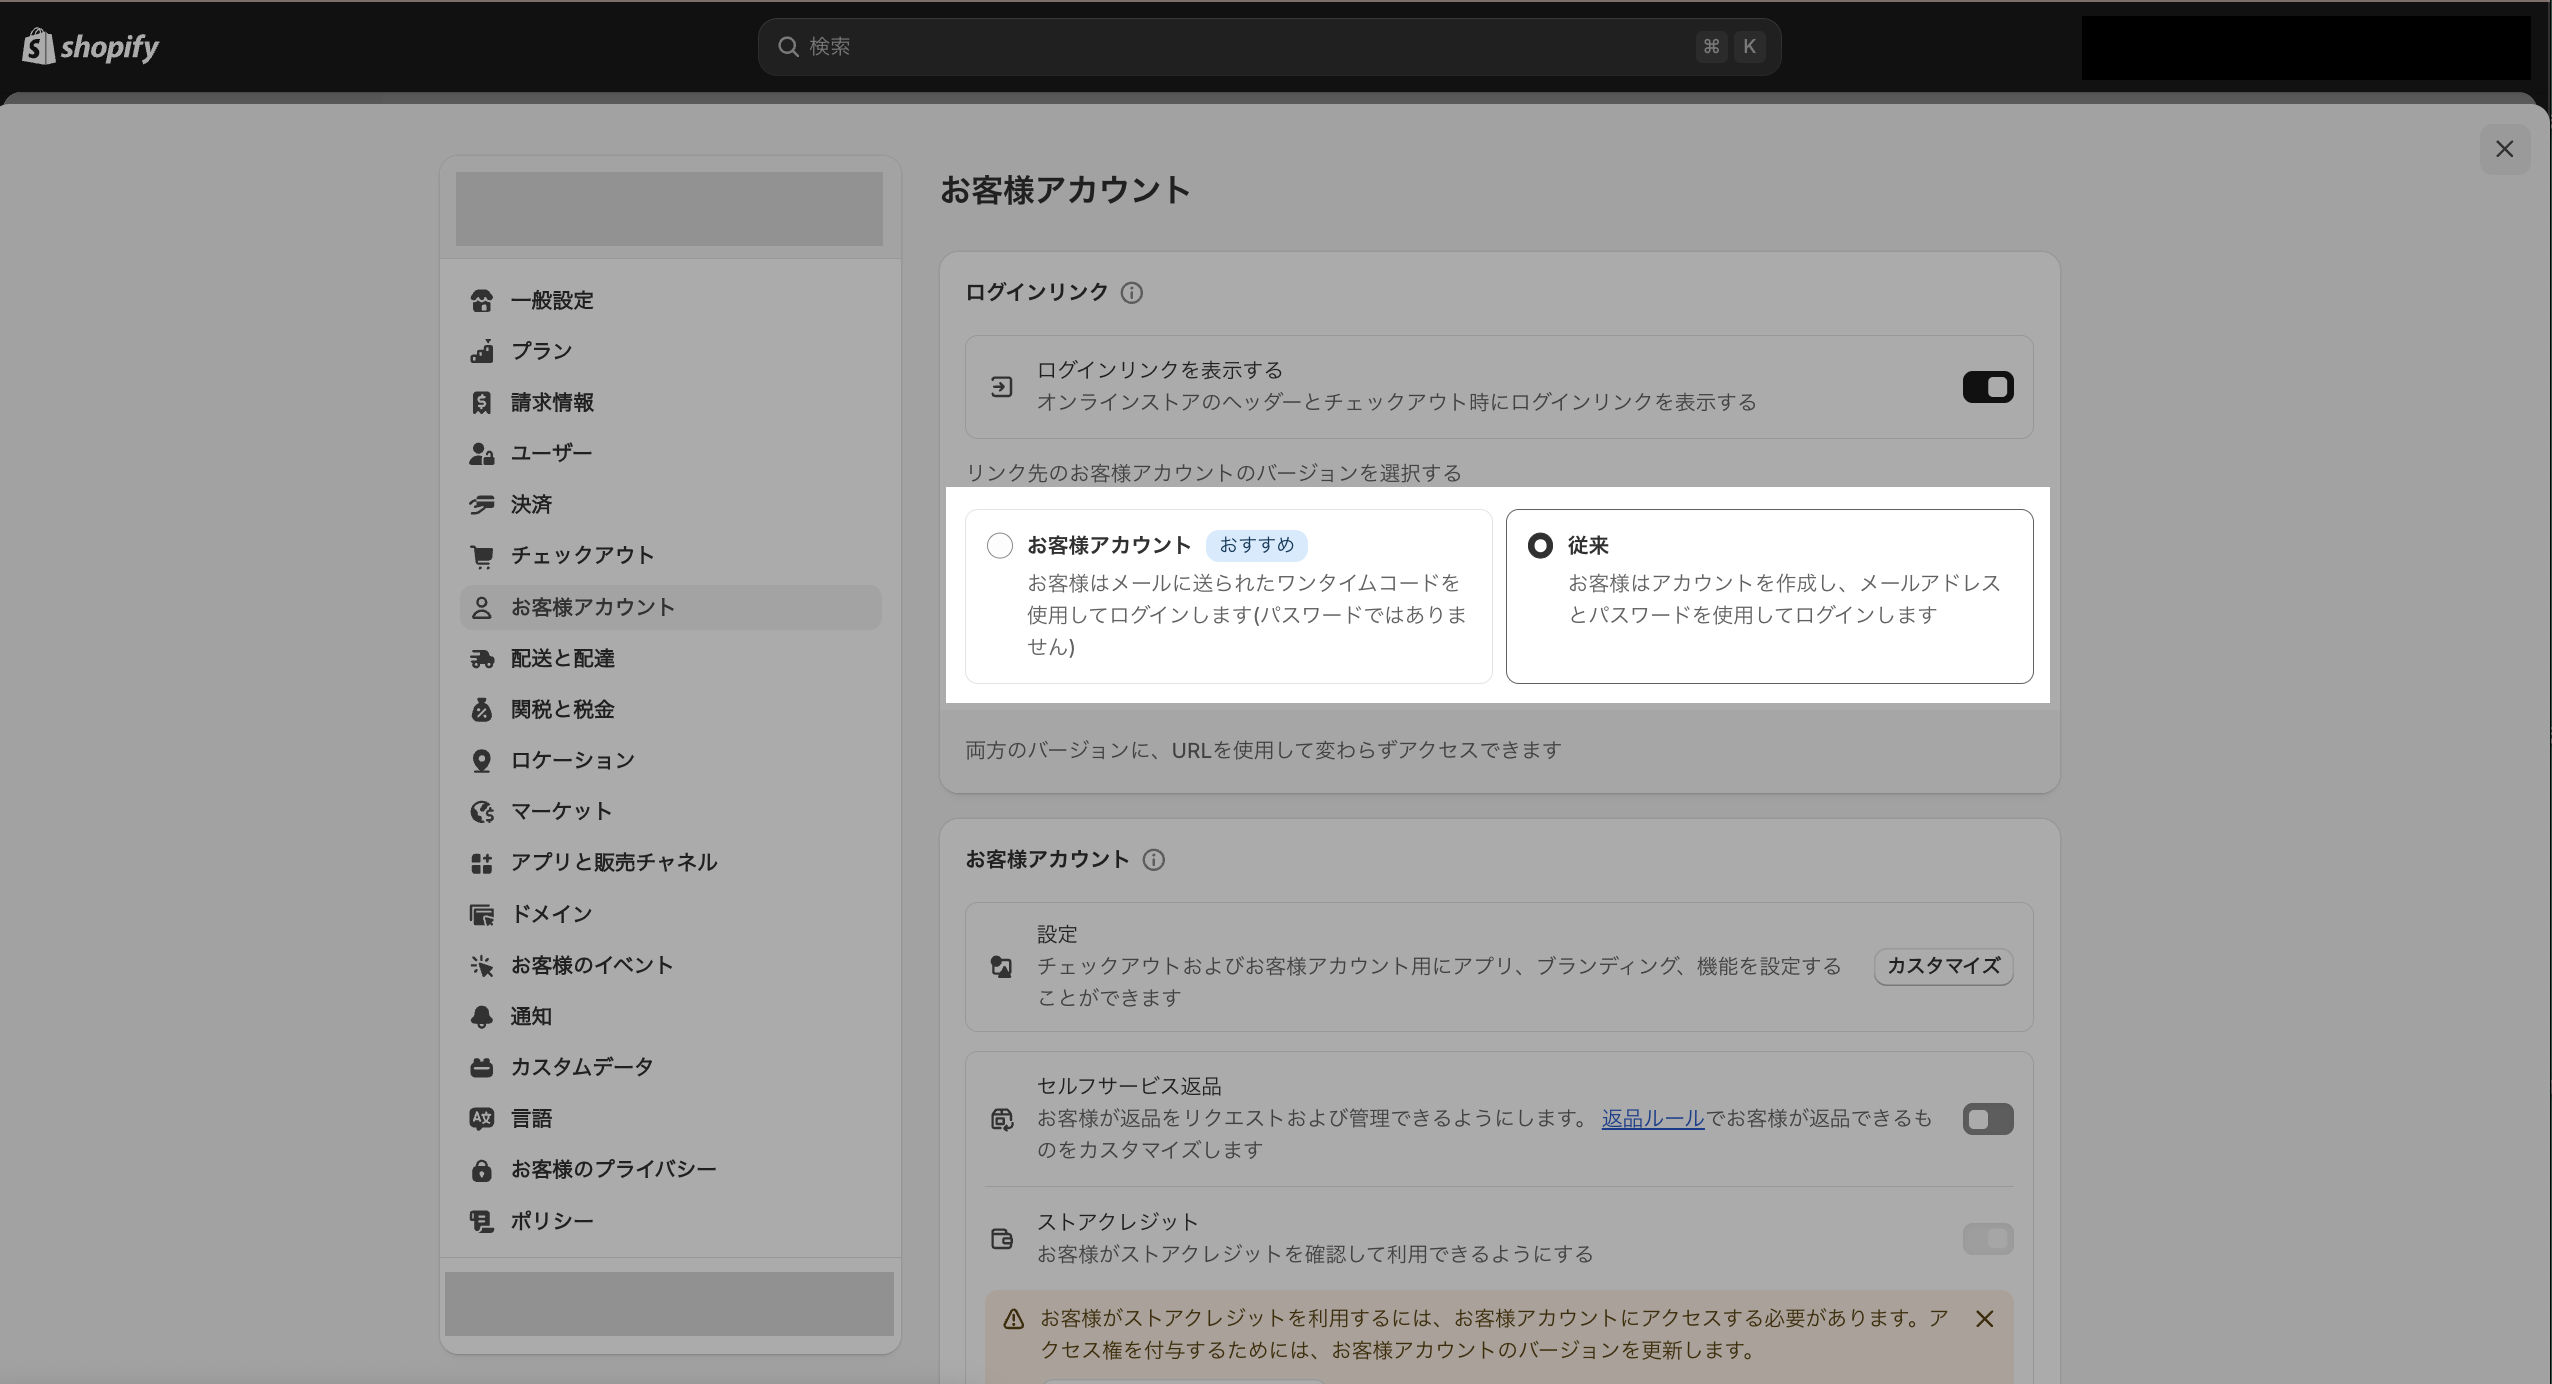Open 配送と配達 settings
This screenshot has width=2552, height=1384.
point(670,658)
